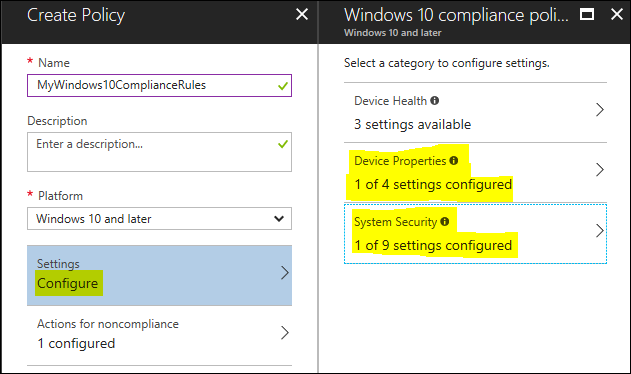Open the Platform dropdown
The image size is (631, 374).
159,219
